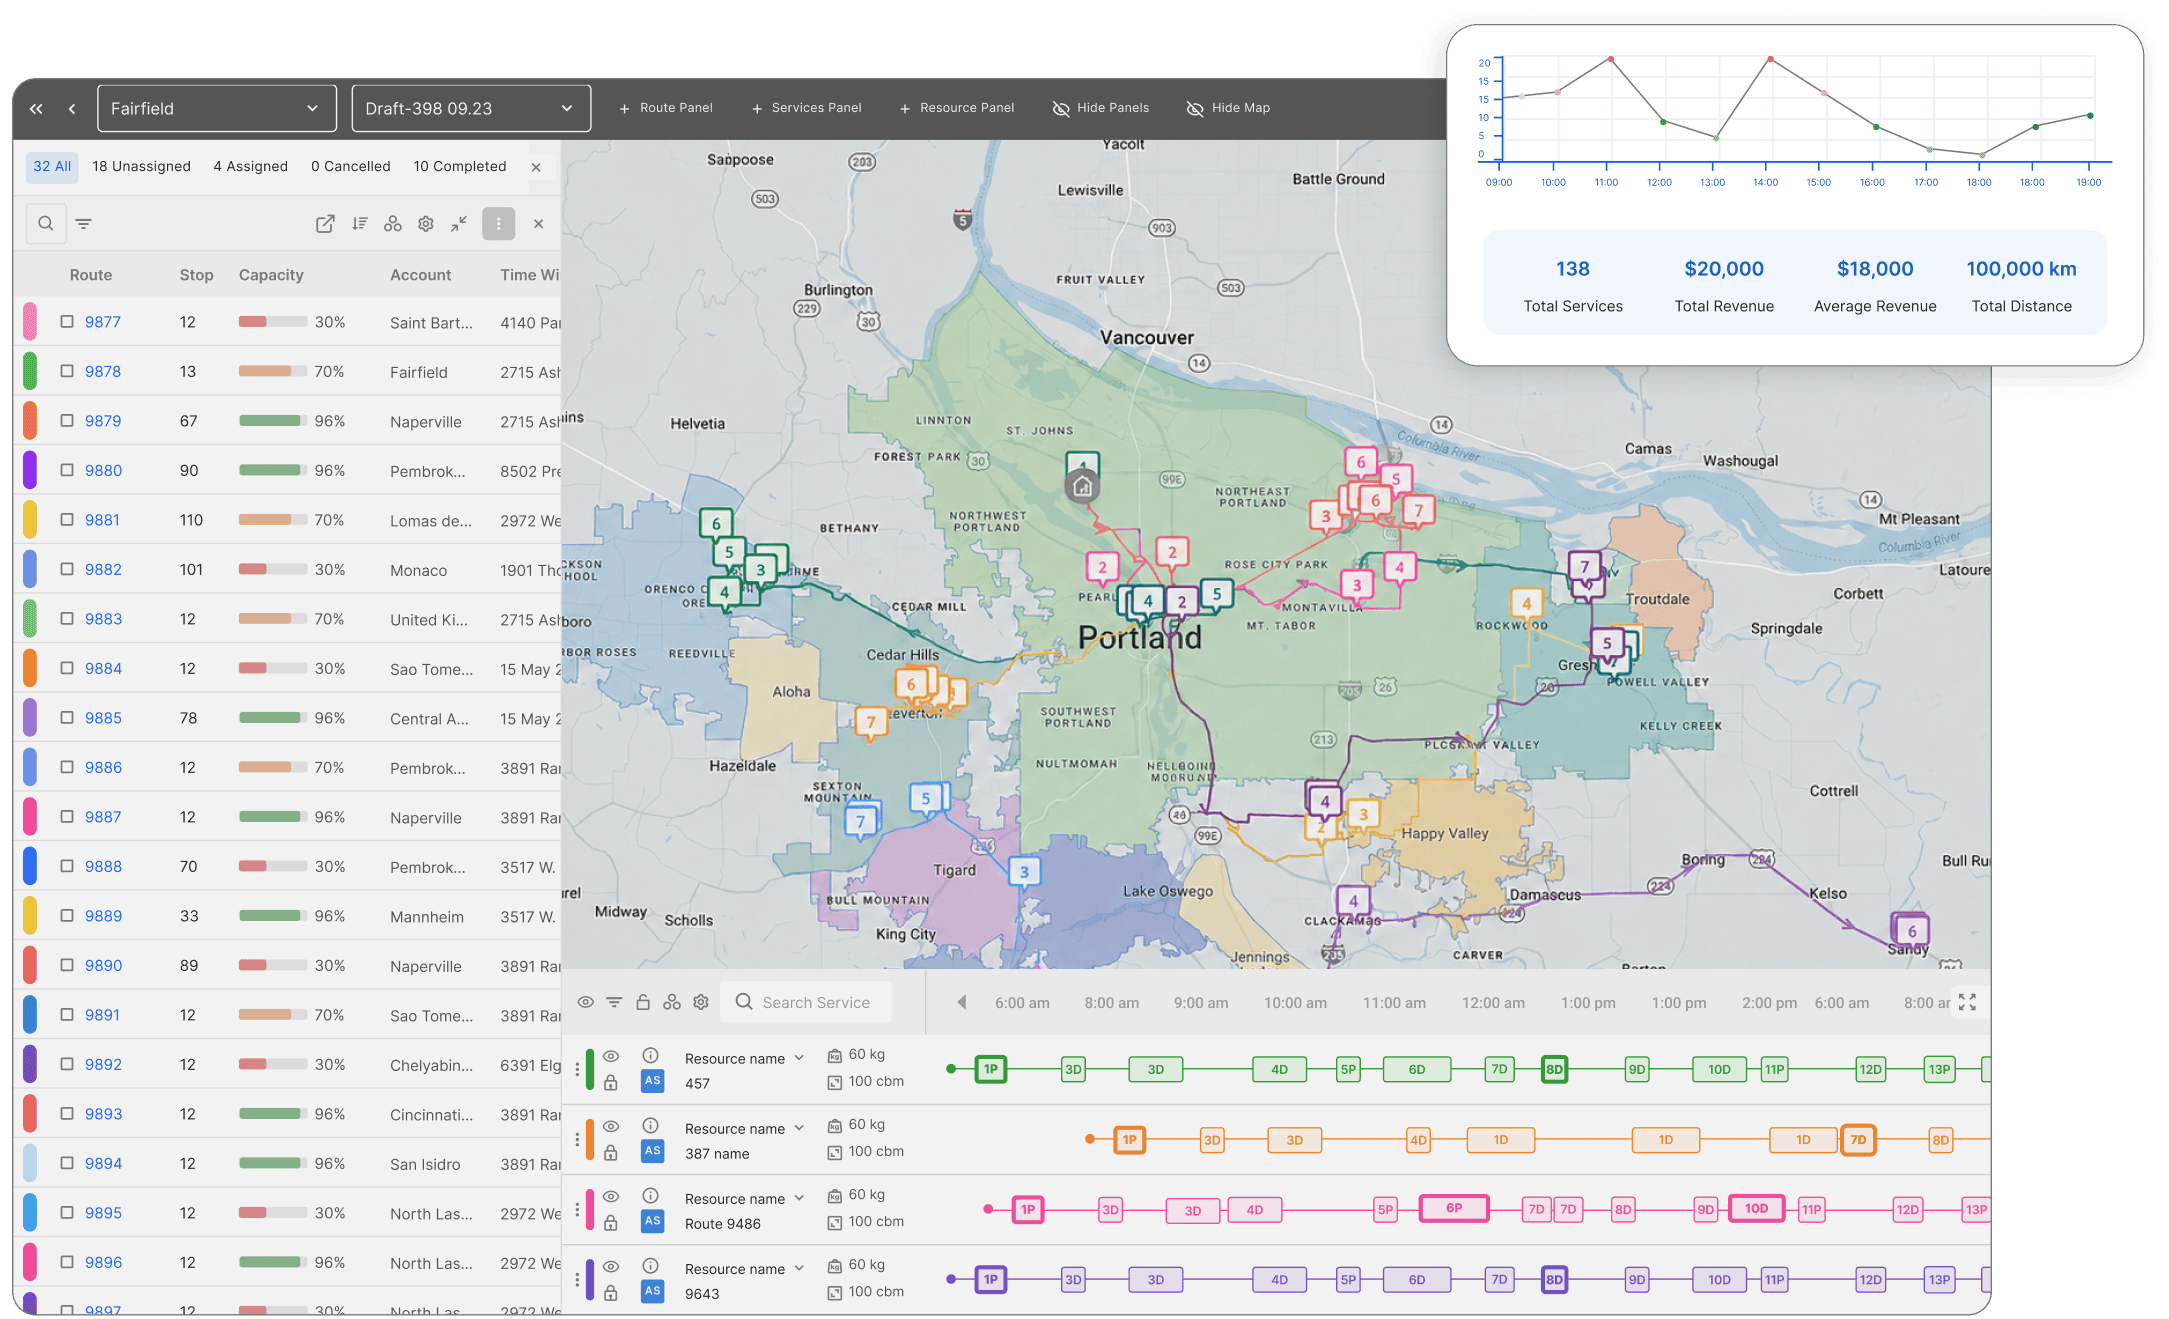The image size is (2169, 1319).
Task: Click the filter icon in timeline toolbar
Action: (x=614, y=1002)
